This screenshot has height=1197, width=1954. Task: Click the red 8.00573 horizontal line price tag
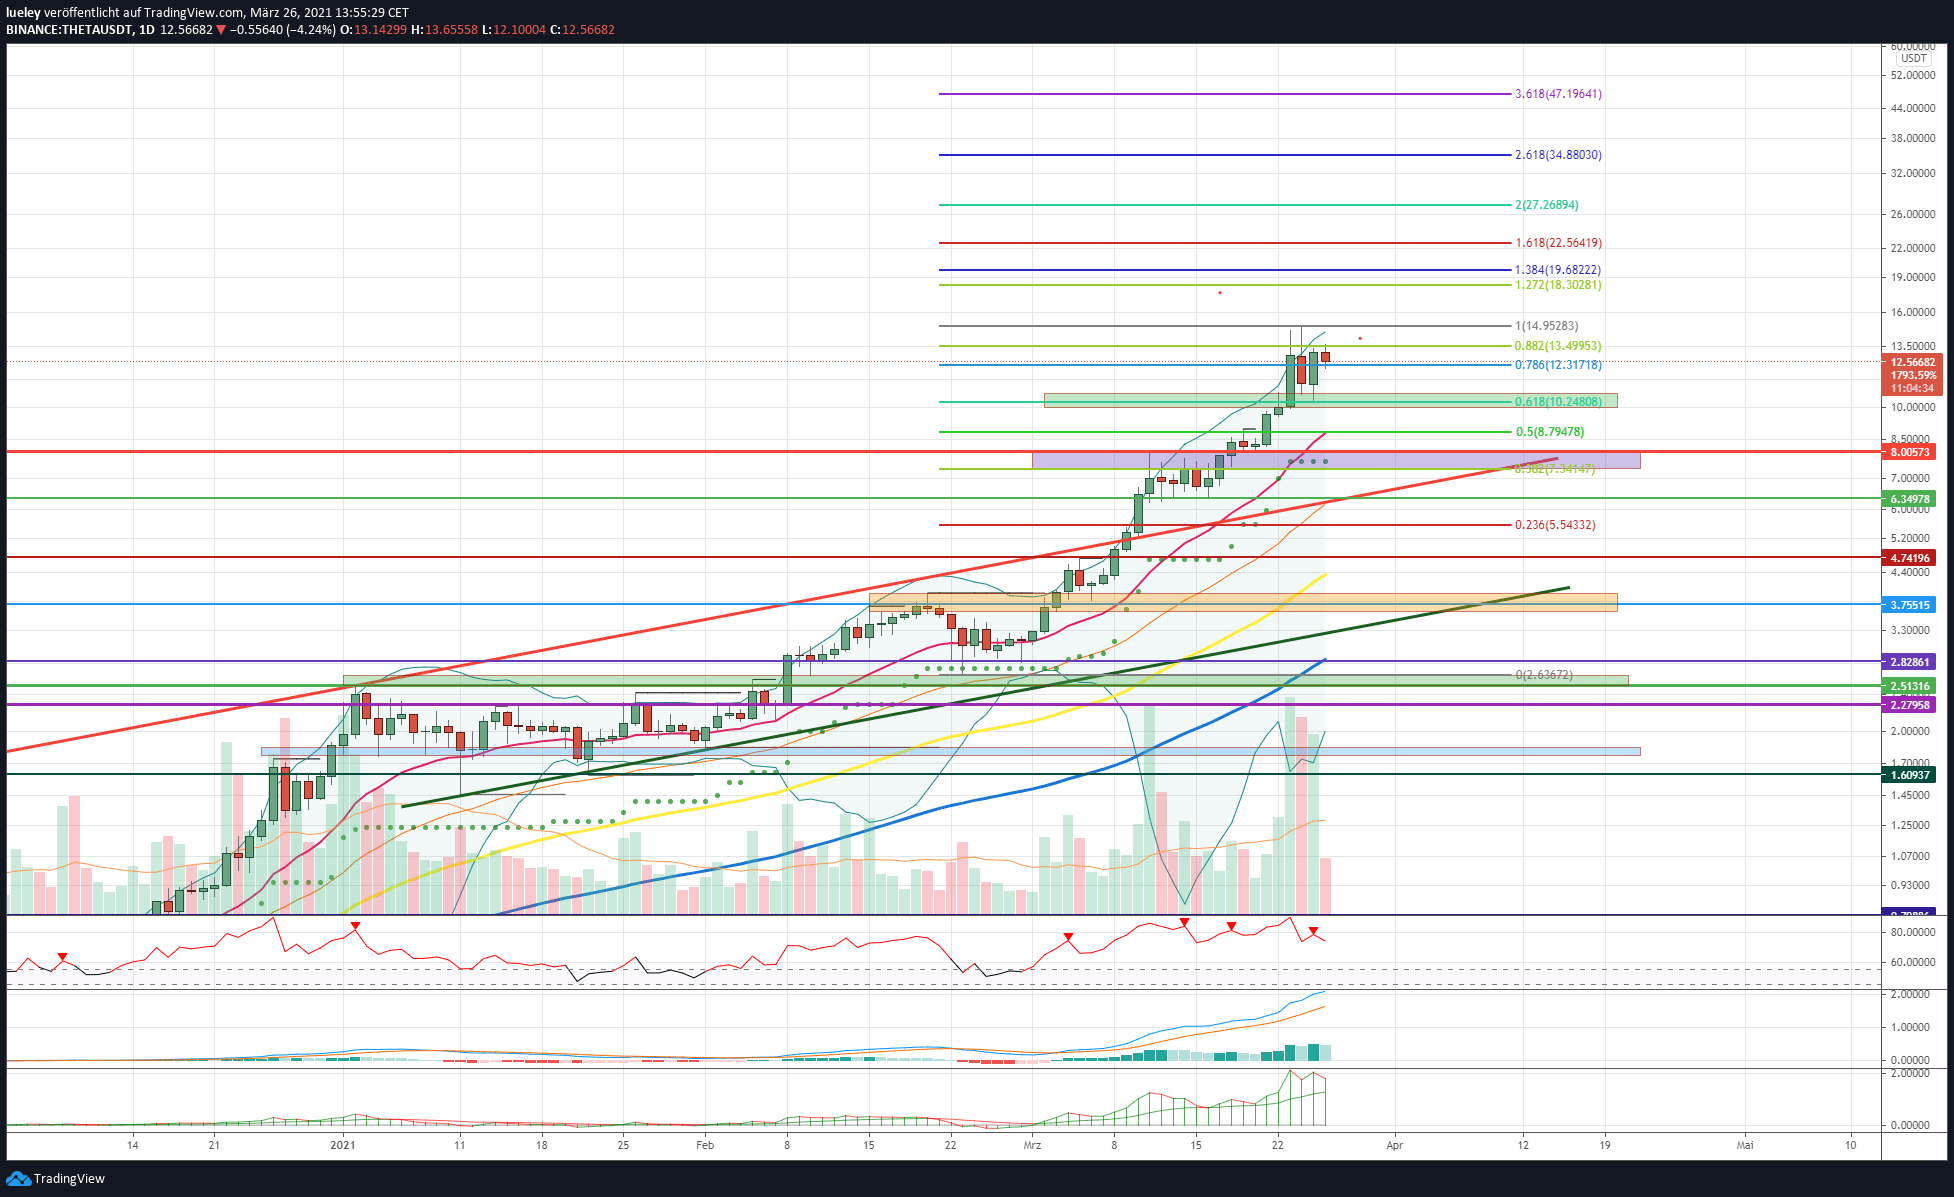pos(1910,452)
